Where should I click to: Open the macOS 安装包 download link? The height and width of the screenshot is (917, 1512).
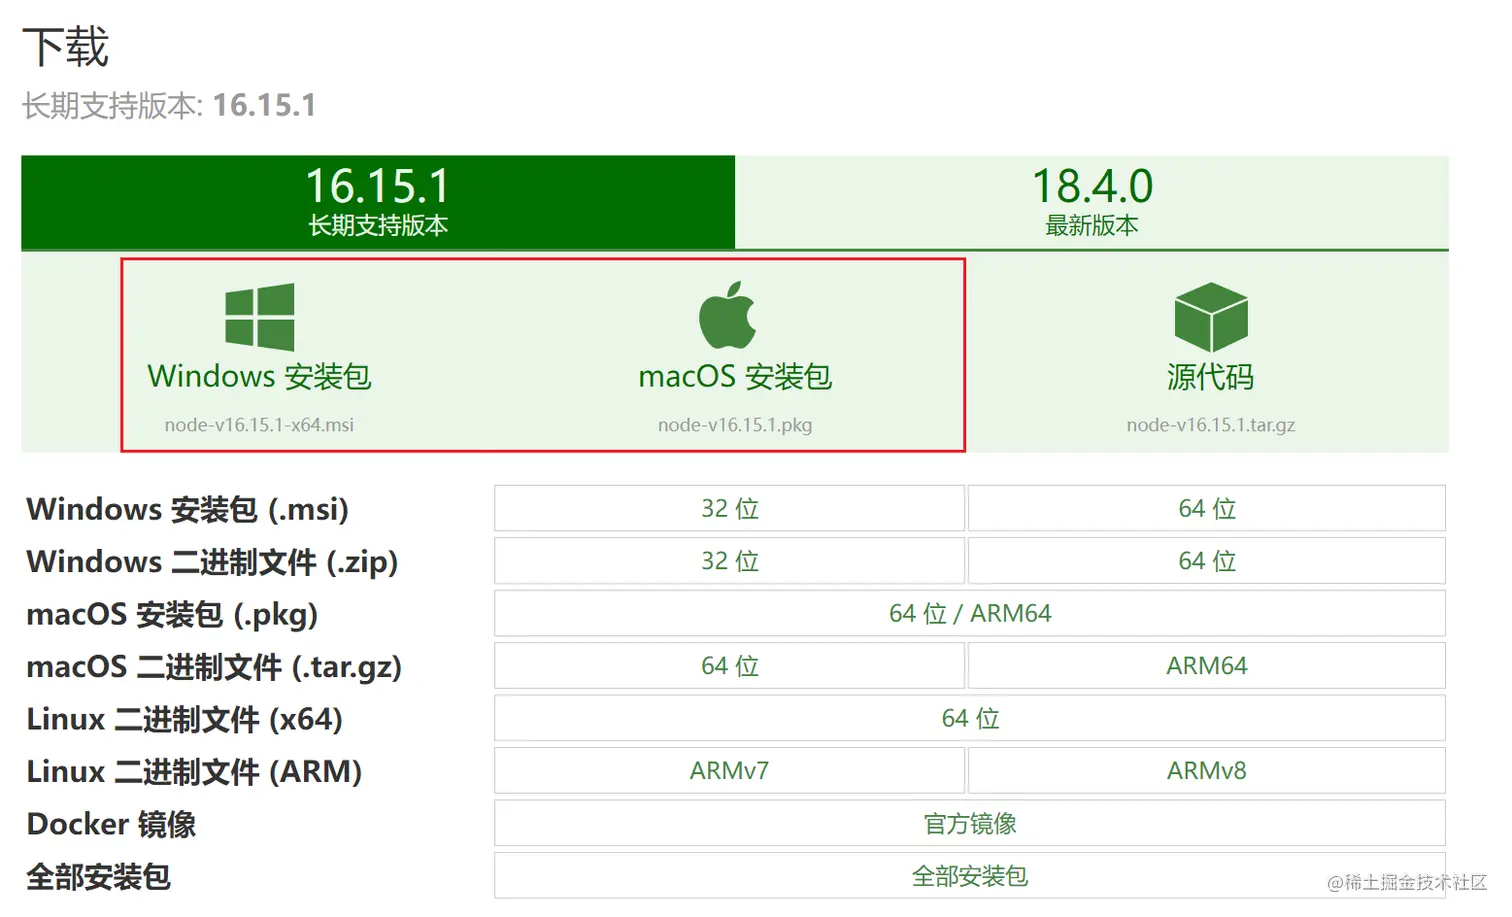pos(735,376)
